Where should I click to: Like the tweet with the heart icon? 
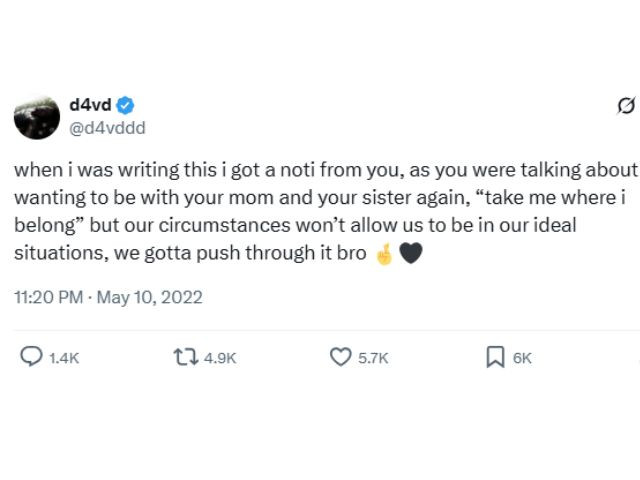341,357
